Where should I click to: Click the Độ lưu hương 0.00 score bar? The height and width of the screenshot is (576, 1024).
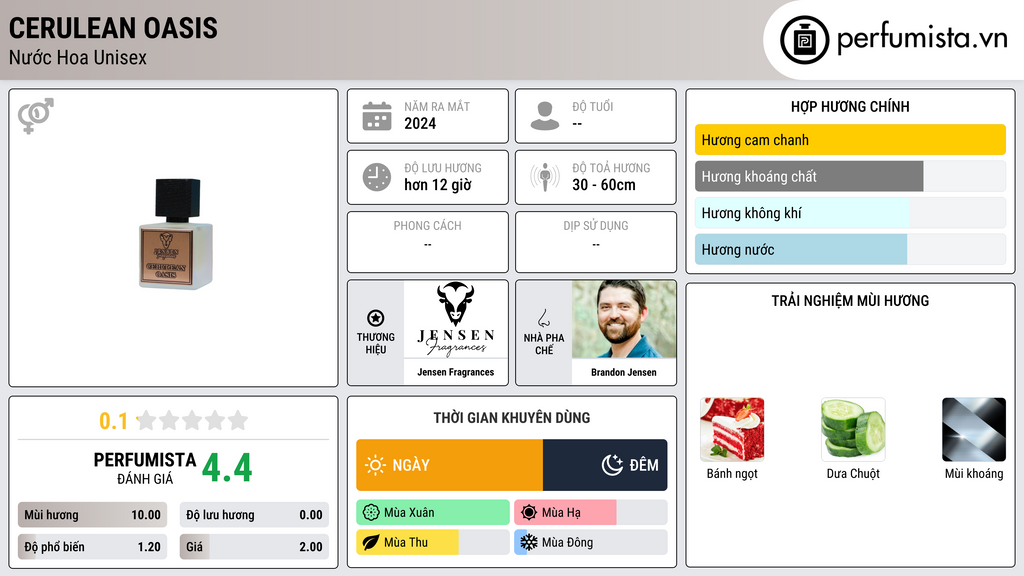(x=254, y=515)
